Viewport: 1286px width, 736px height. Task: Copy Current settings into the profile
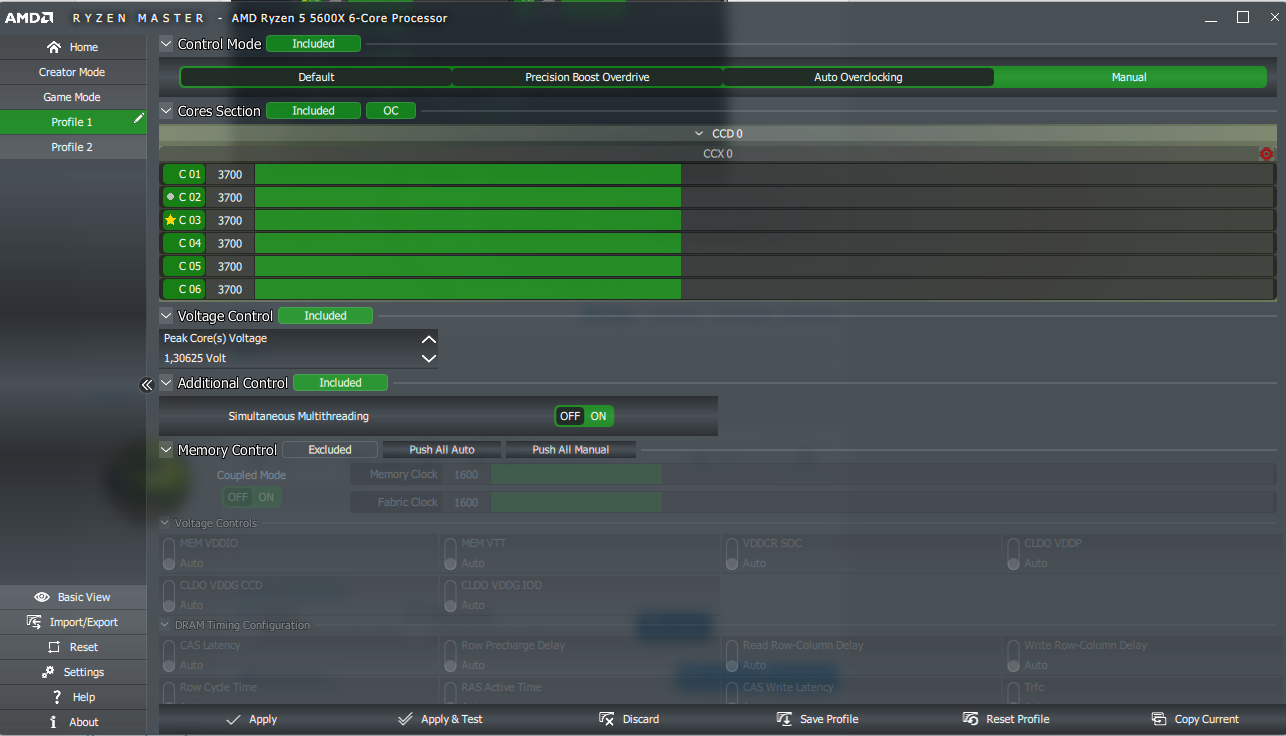coord(1194,719)
